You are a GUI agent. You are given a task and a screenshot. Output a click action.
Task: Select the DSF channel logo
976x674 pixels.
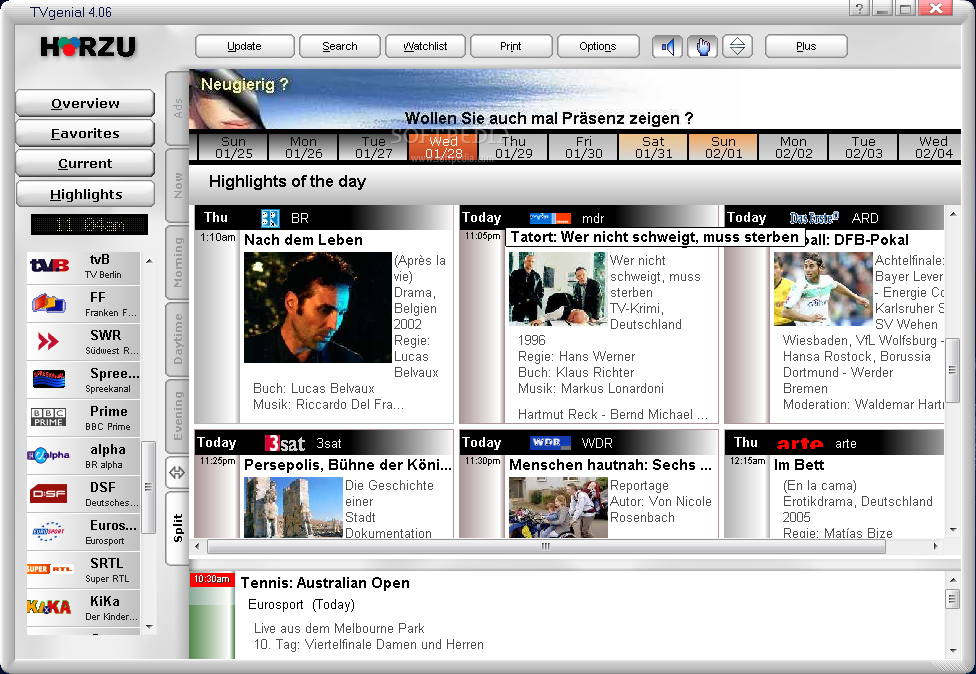click(49, 494)
